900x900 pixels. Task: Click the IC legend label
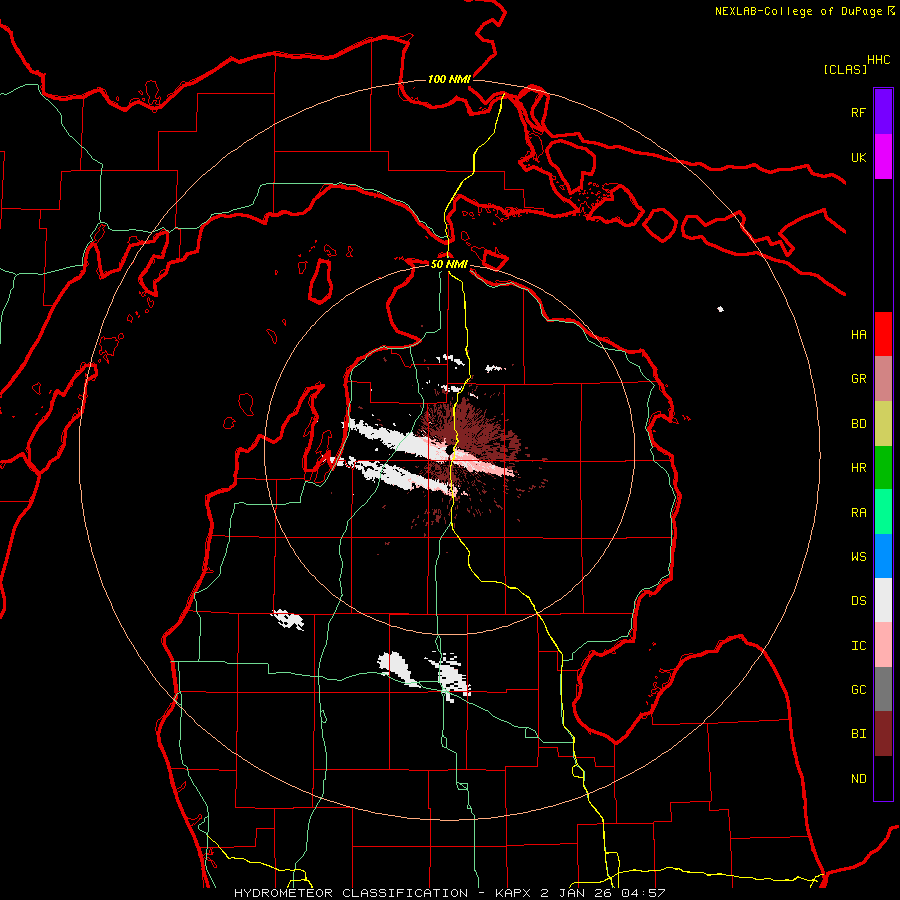pyautogui.click(x=858, y=646)
